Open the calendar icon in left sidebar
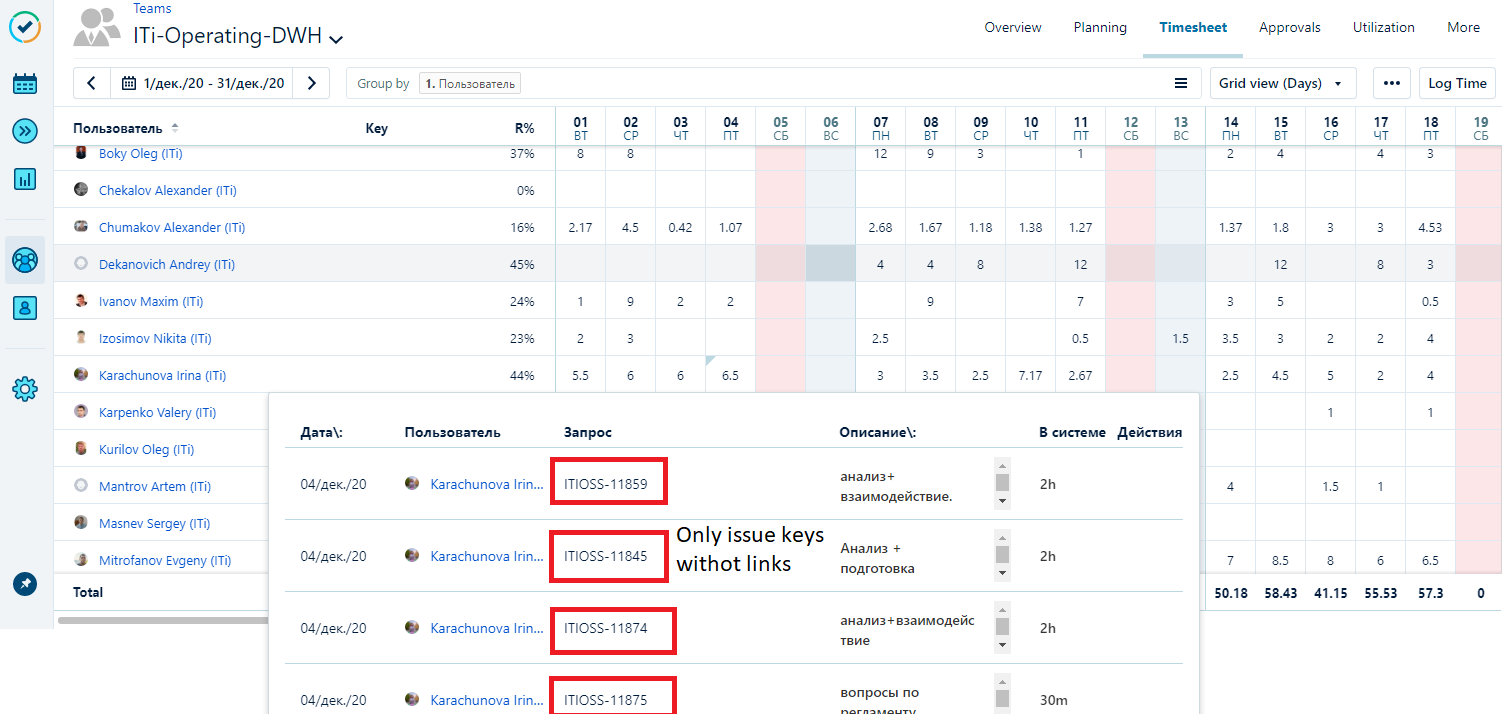 [25, 84]
